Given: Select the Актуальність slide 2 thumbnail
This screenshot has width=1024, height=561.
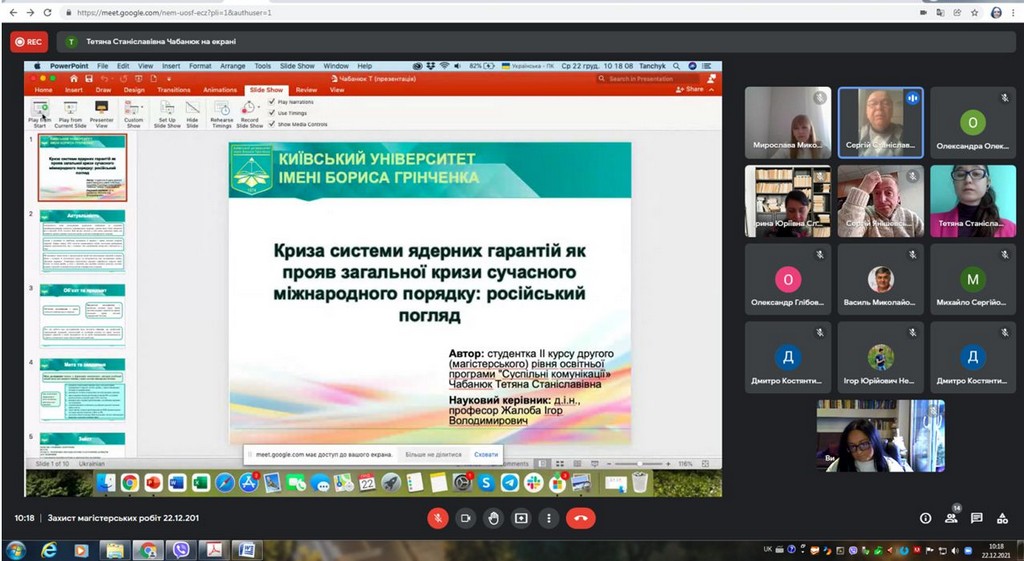Looking at the screenshot, I should point(82,243).
